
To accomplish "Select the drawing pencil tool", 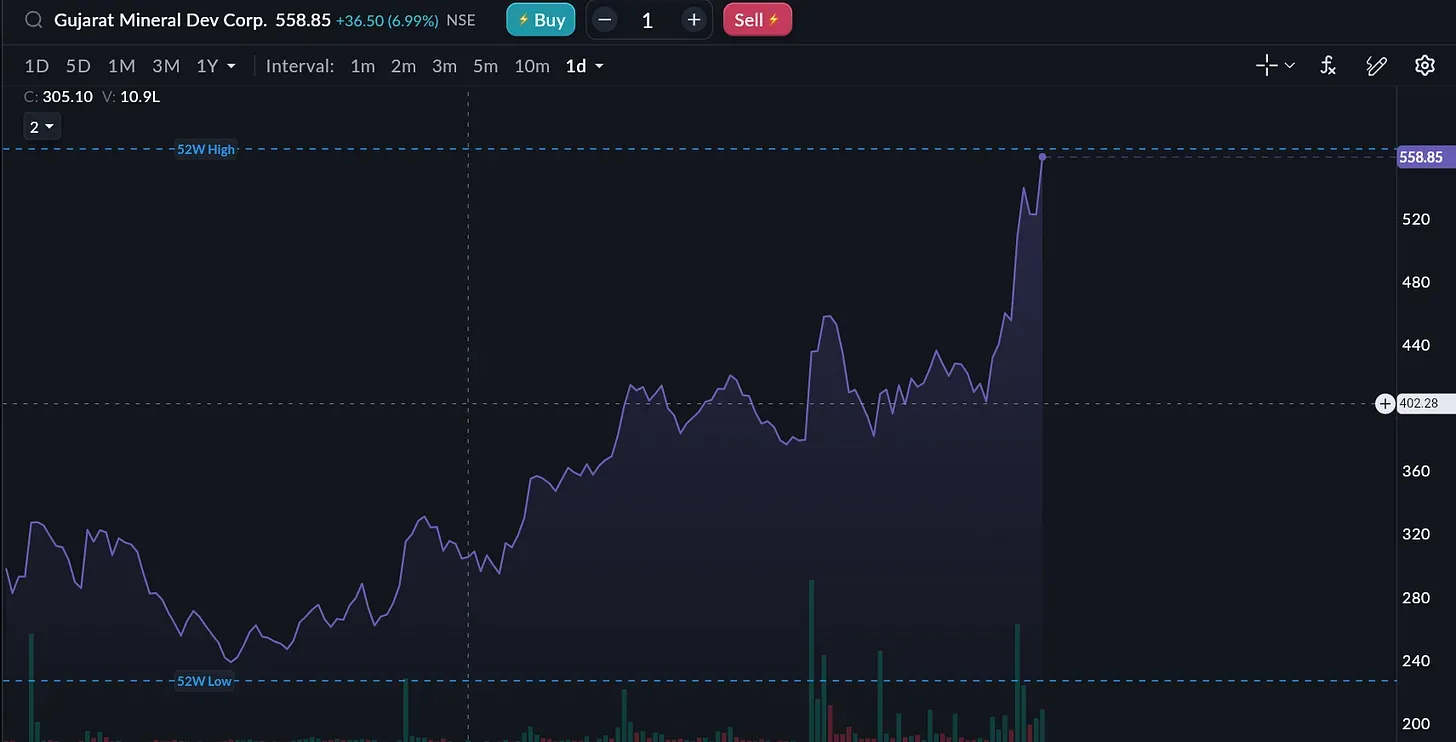I will pyautogui.click(x=1376, y=66).
